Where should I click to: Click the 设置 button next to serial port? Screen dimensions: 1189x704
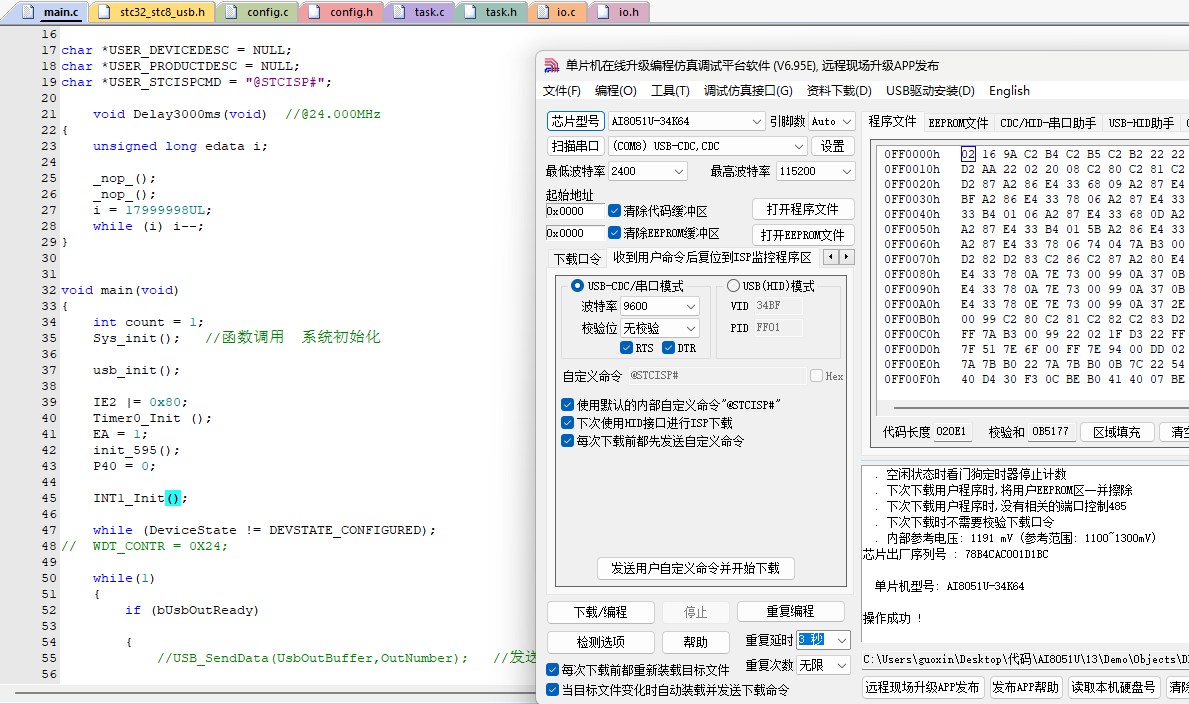832,146
